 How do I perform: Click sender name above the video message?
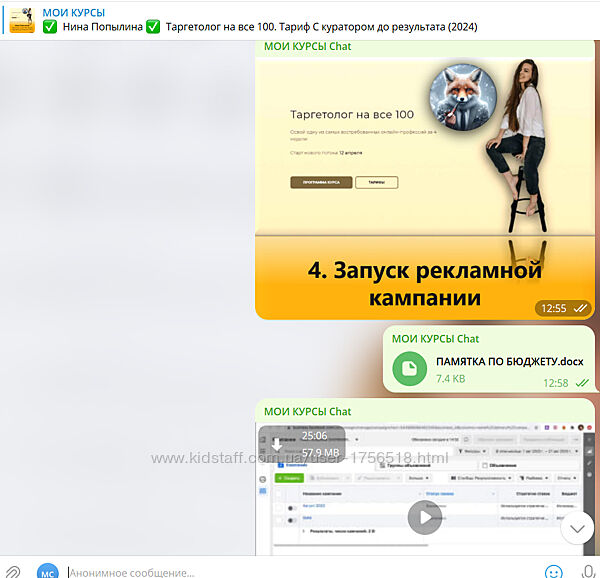307,411
